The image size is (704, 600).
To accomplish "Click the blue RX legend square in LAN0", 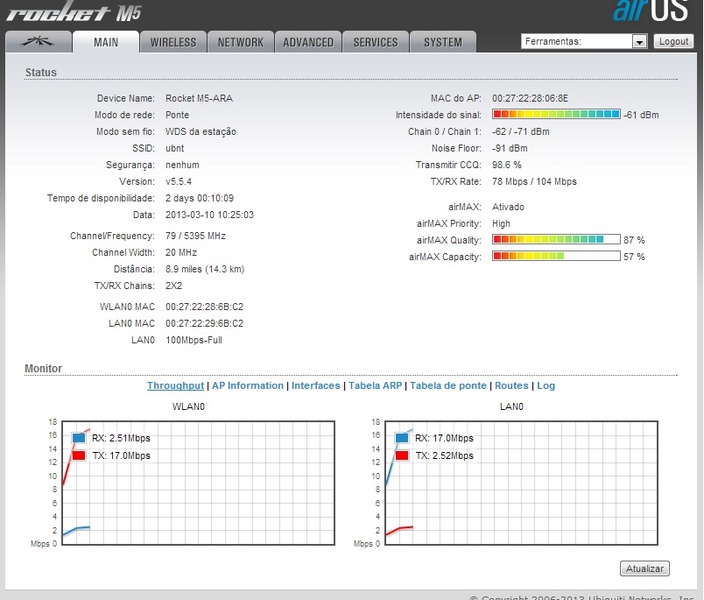I will tap(402, 437).
